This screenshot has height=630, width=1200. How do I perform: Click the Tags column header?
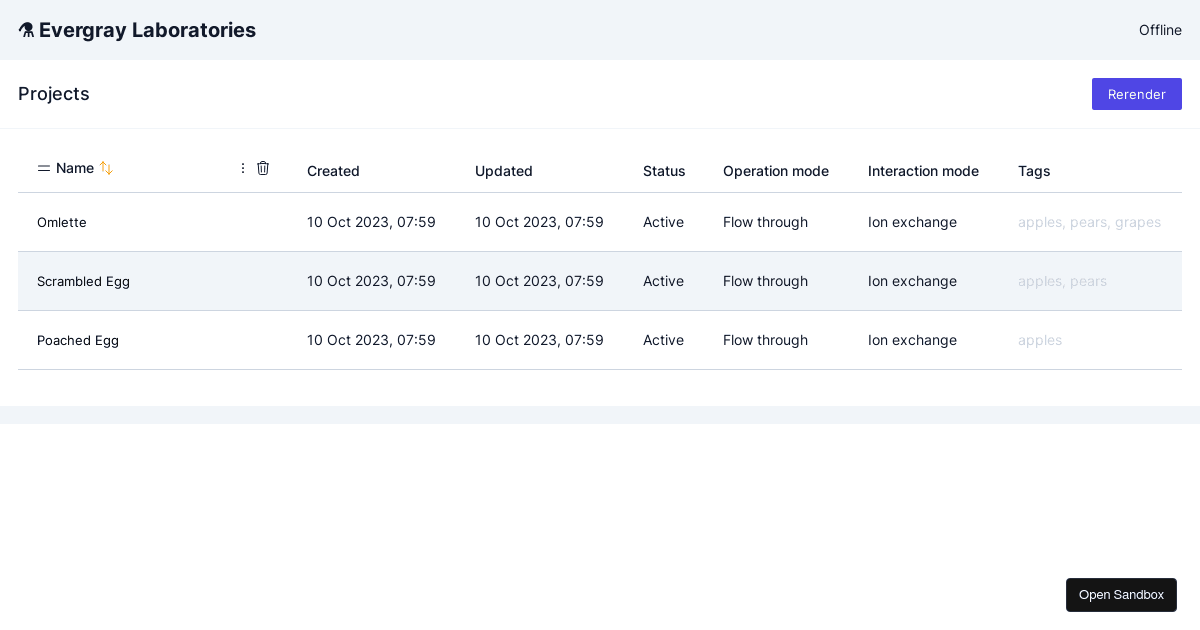pyautogui.click(x=1035, y=171)
